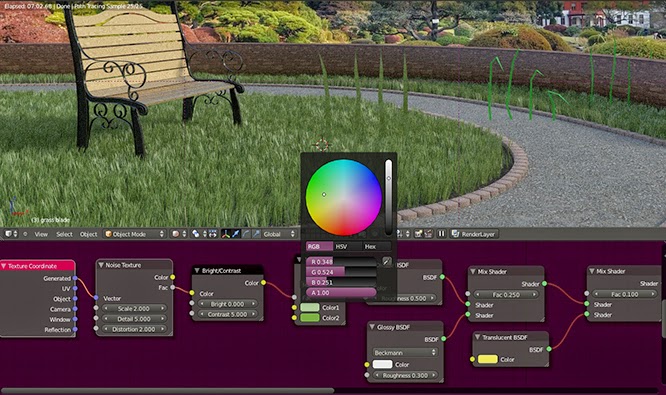Collapse the Mix Shader node with Fac 0.100
This screenshot has width=666, height=395.
click(592, 271)
